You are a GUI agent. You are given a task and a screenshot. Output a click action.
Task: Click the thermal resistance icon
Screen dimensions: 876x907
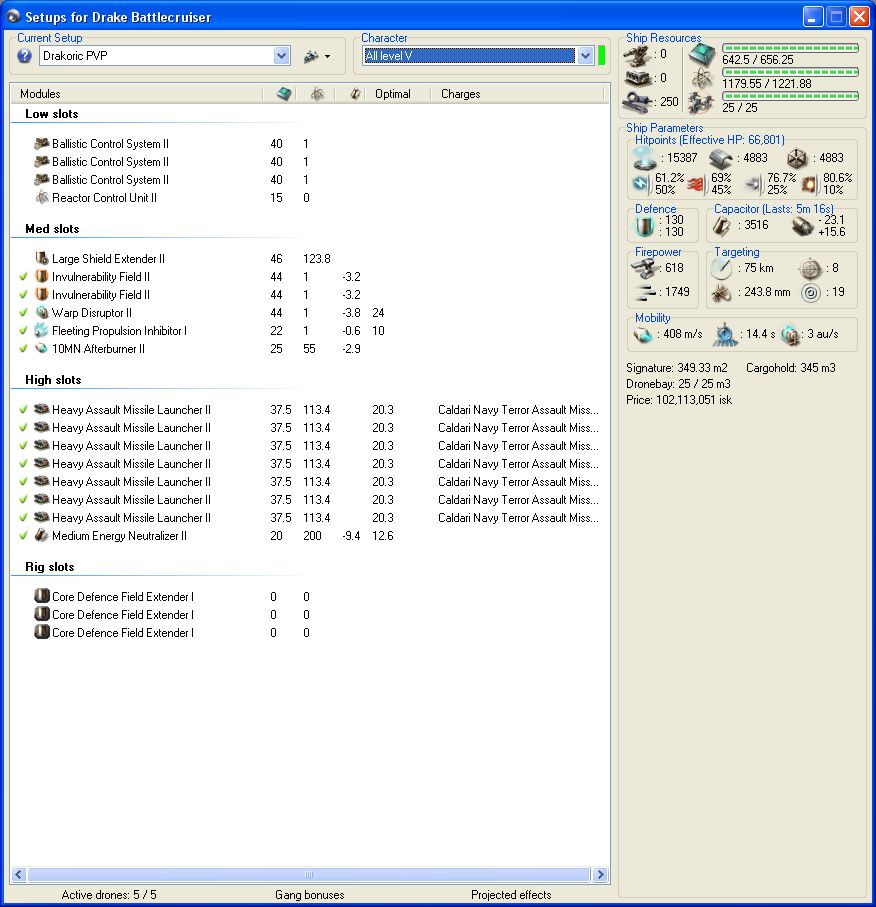(697, 184)
